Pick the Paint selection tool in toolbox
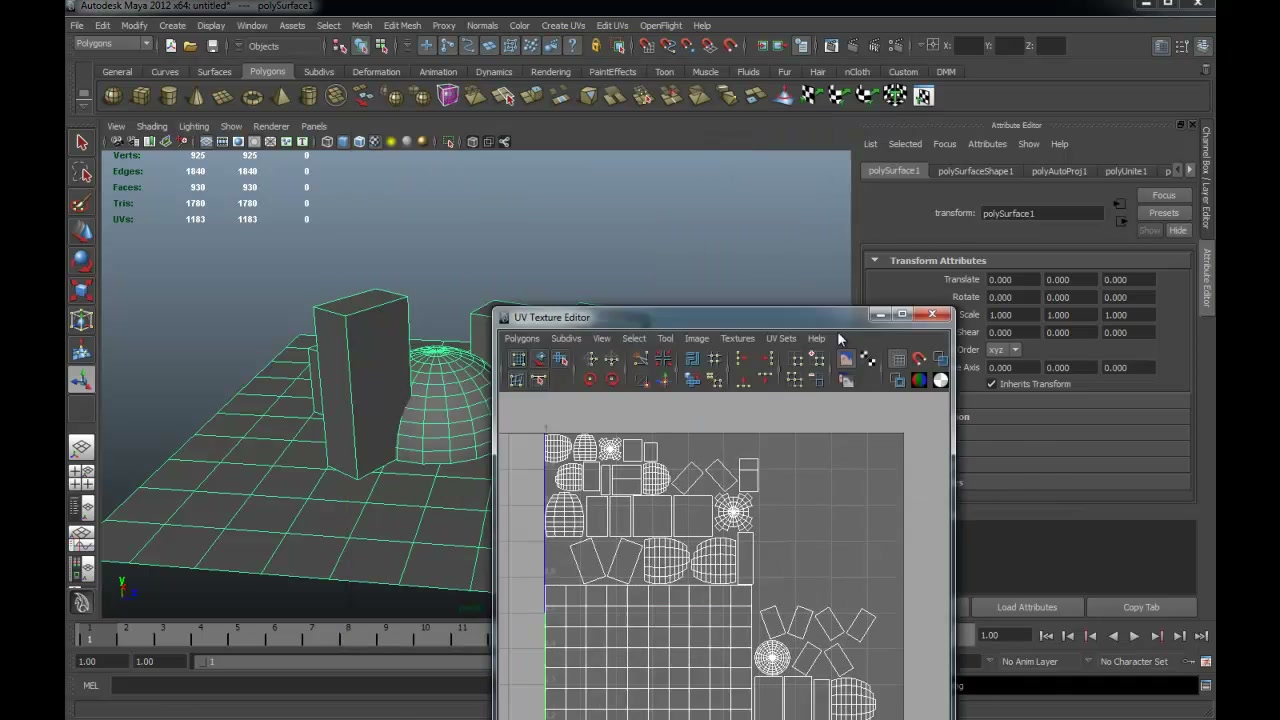Viewport: 1280px width, 720px height. pyautogui.click(x=82, y=203)
